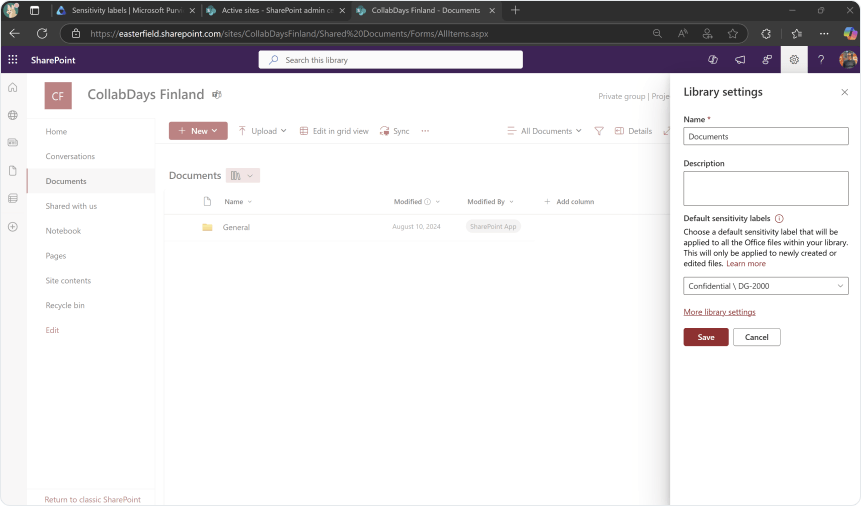Open Recycle bin in navigation
This screenshot has width=861, height=506.
tap(65, 305)
